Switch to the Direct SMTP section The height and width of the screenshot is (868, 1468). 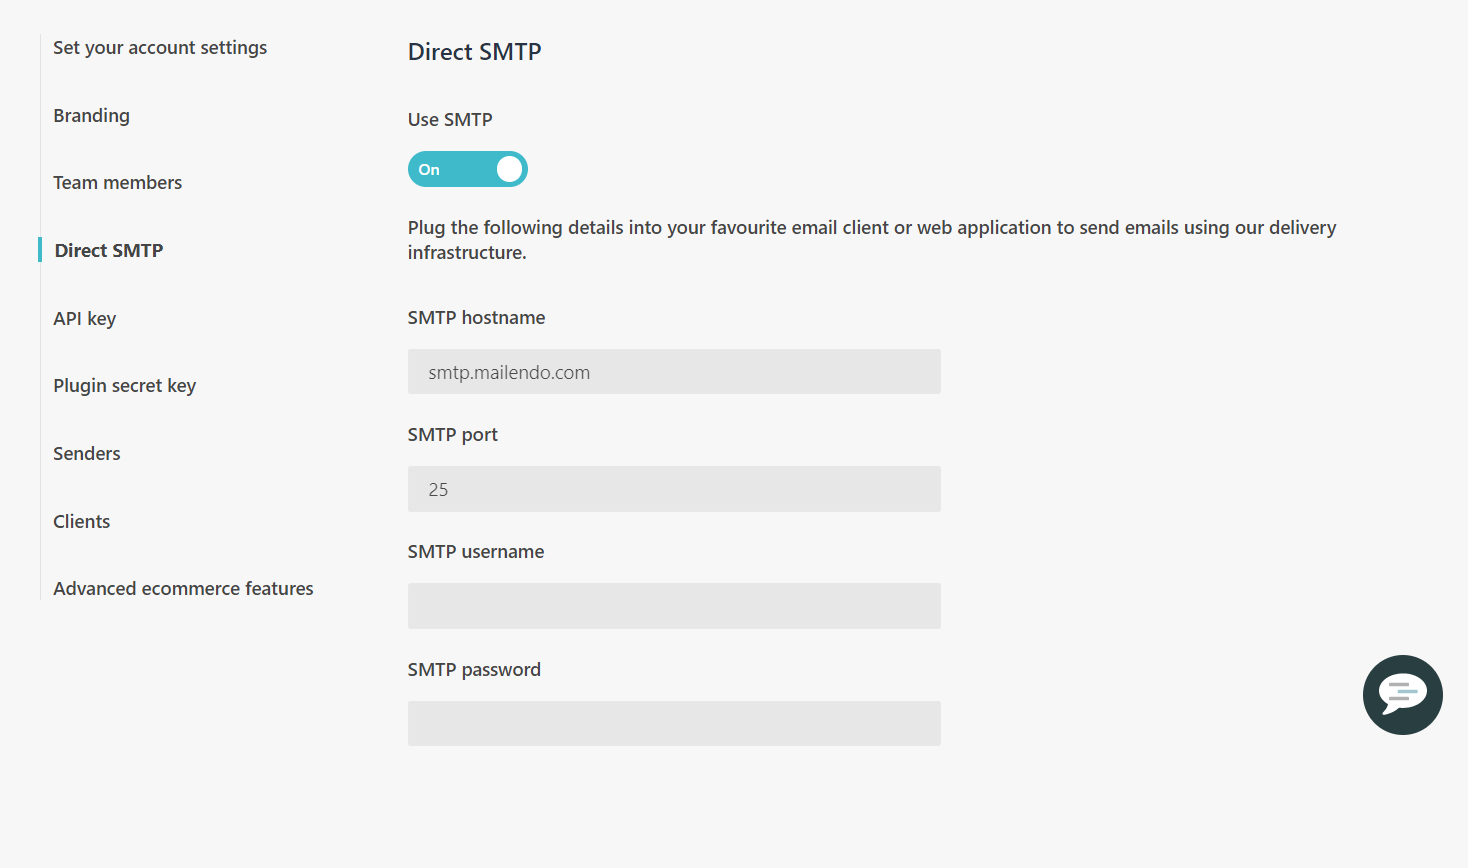pyautogui.click(x=108, y=250)
